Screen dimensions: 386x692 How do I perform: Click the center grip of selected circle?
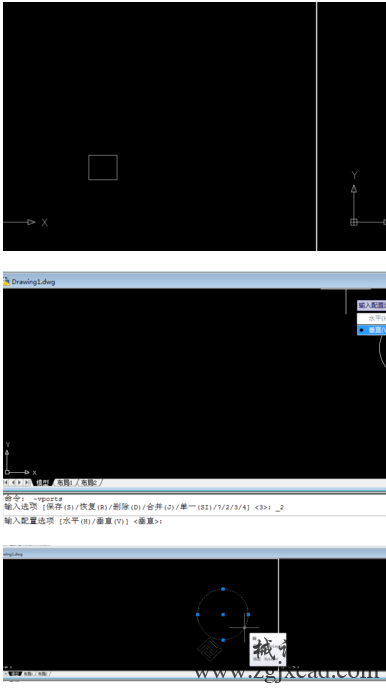tap(223, 614)
